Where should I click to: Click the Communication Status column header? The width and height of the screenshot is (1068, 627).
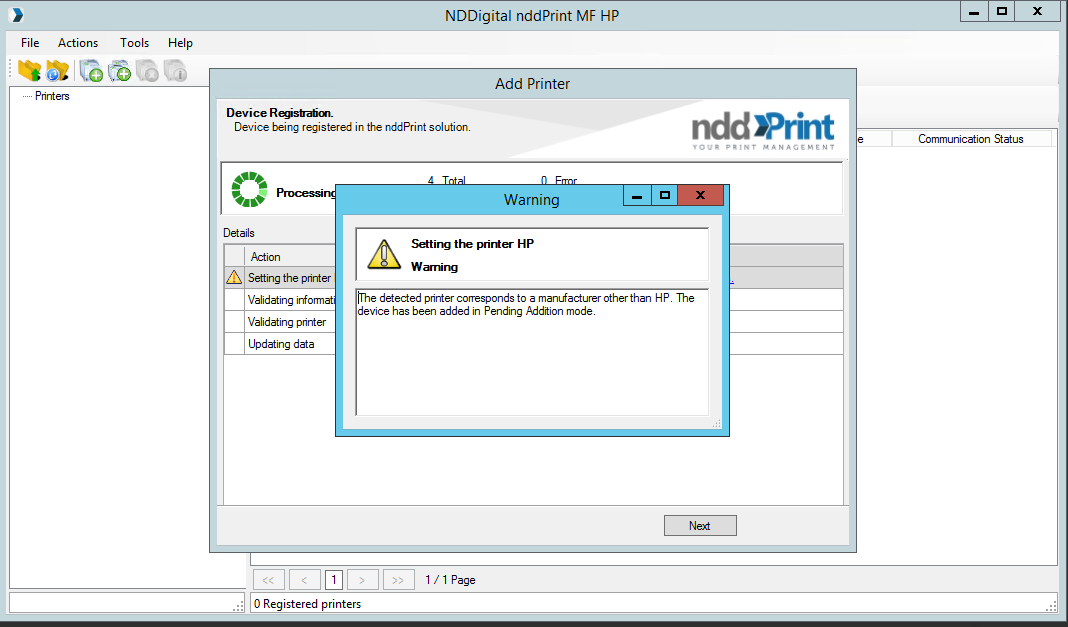pyautogui.click(x=970, y=139)
